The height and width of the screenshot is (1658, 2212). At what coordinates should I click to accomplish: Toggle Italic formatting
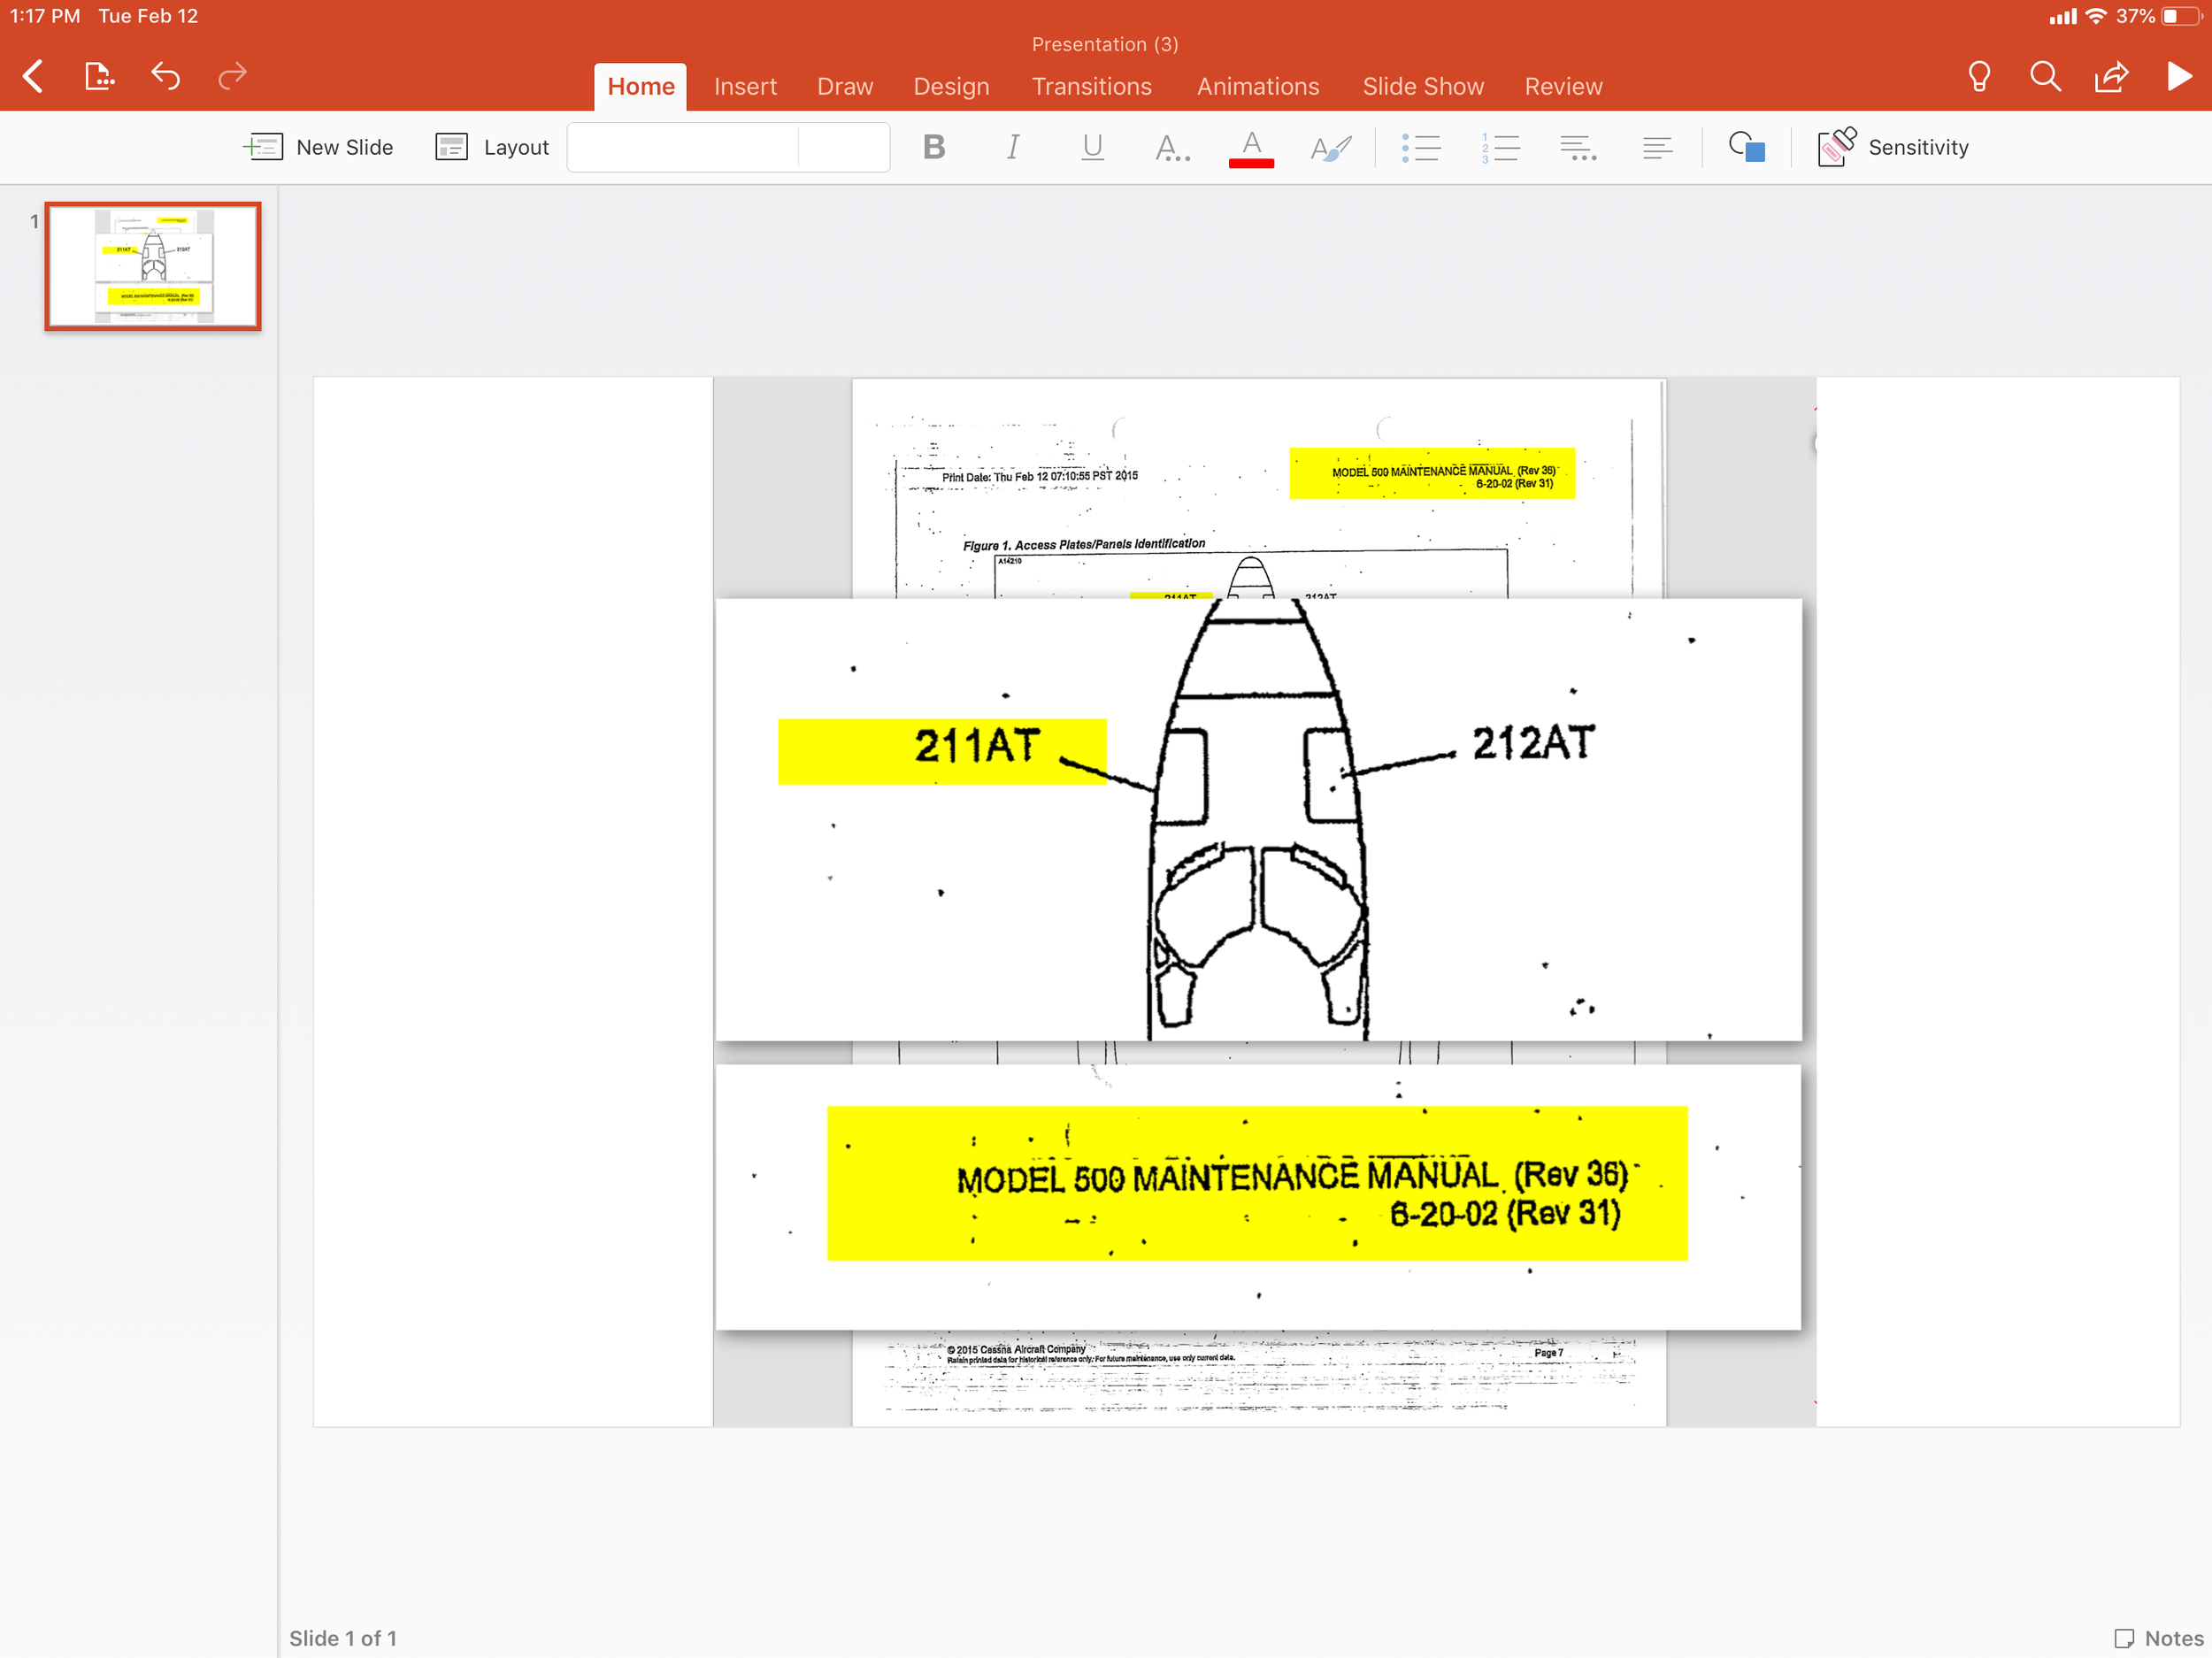click(1013, 147)
